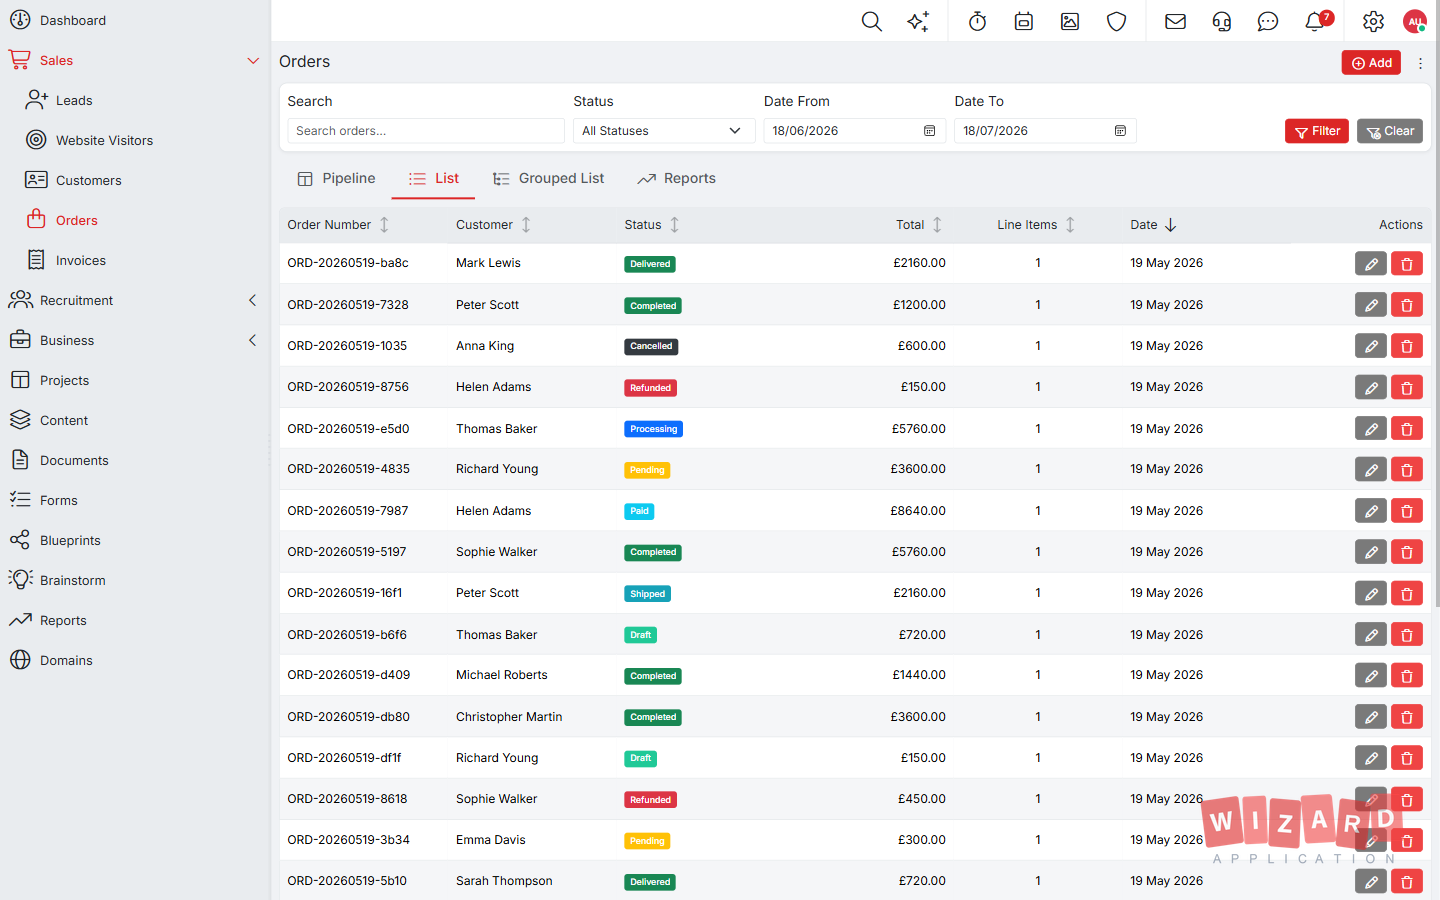Switch to the Grouped List tab
The image size is (1440, 900).
click(x=549, y=179)
